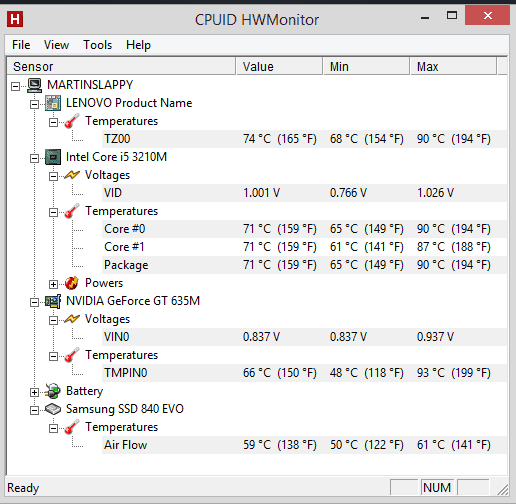Screen dimensions: 516x504
Task: Click the MARTINSLAPPY computer icon
Action: pyautogui.click(x=35, y=85)
